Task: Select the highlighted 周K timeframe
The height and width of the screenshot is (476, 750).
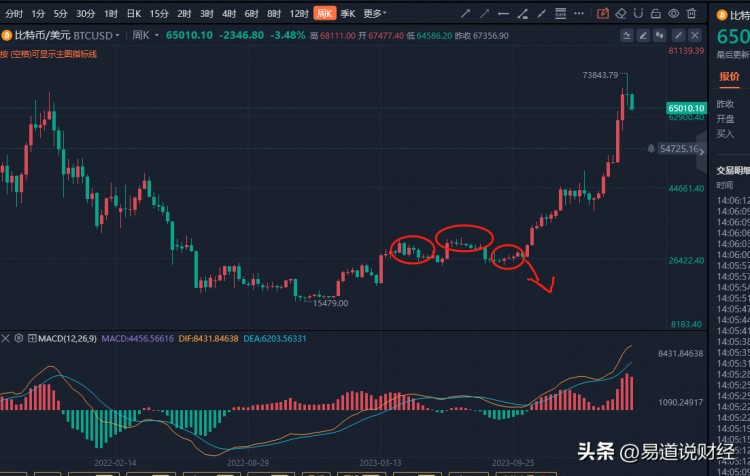Action: tap(325, 13)
